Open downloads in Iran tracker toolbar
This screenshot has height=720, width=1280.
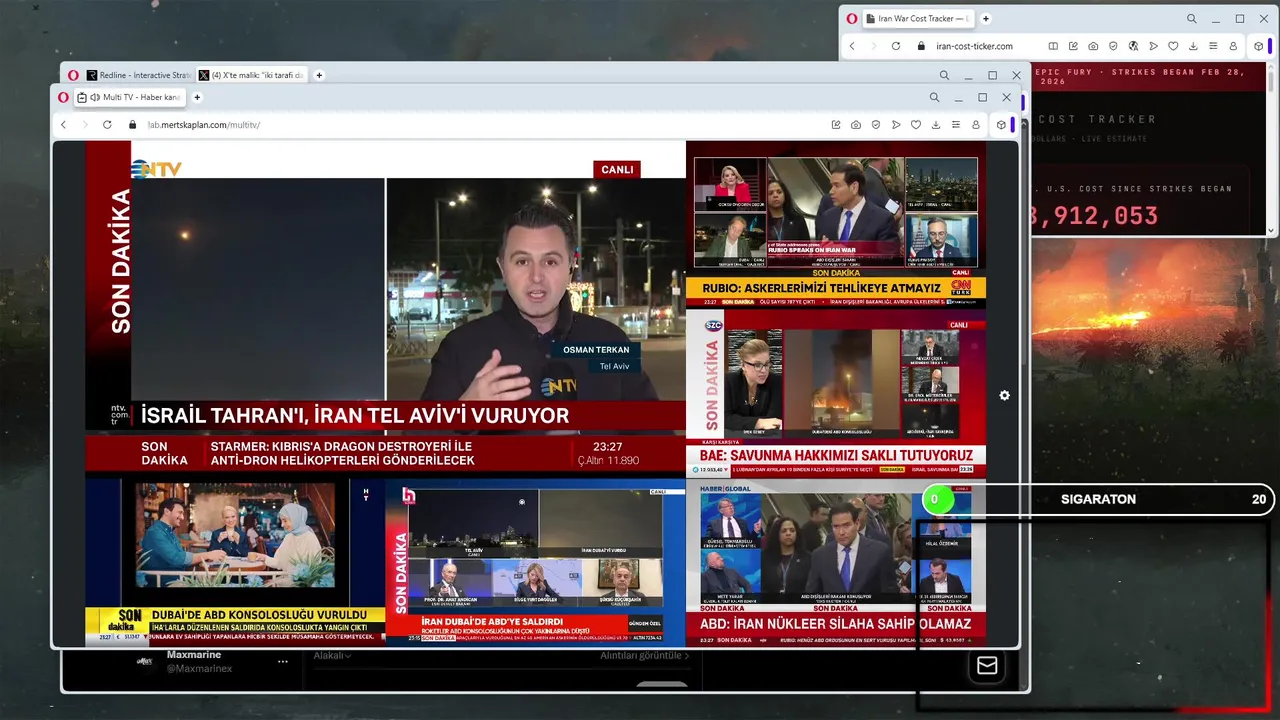pos(1193,46)
